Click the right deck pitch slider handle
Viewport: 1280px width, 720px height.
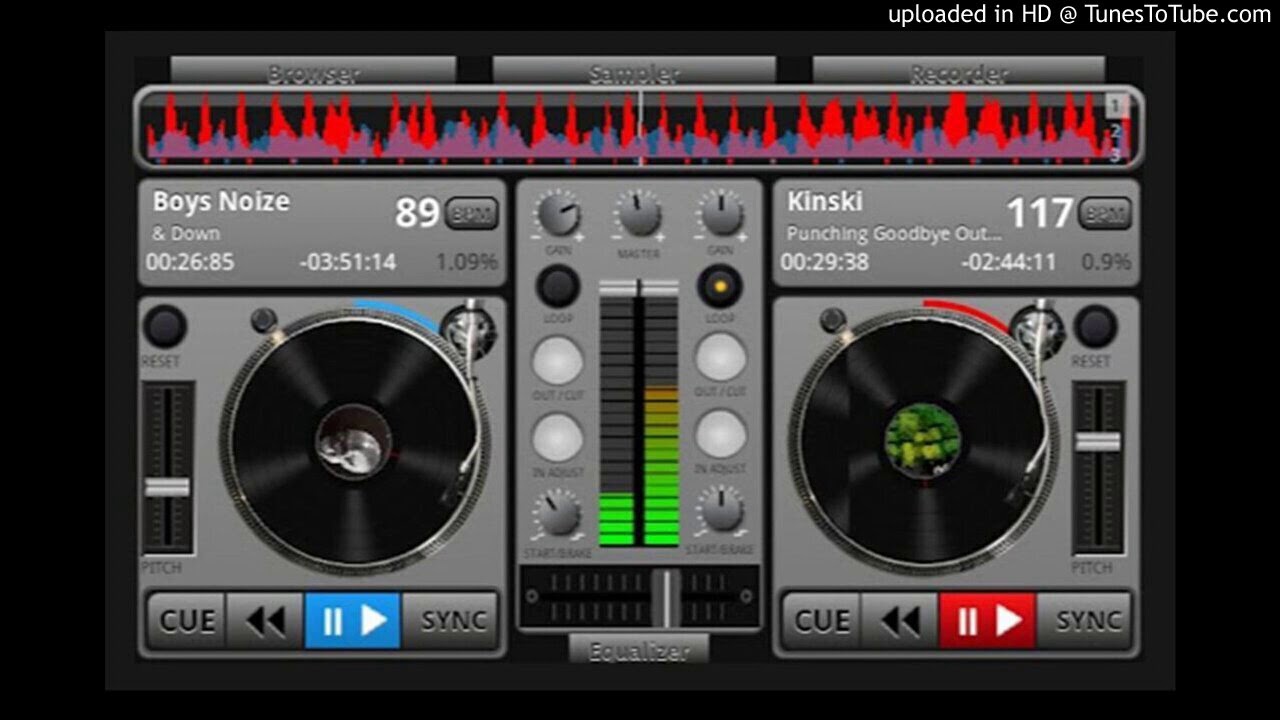point(1098,441)
